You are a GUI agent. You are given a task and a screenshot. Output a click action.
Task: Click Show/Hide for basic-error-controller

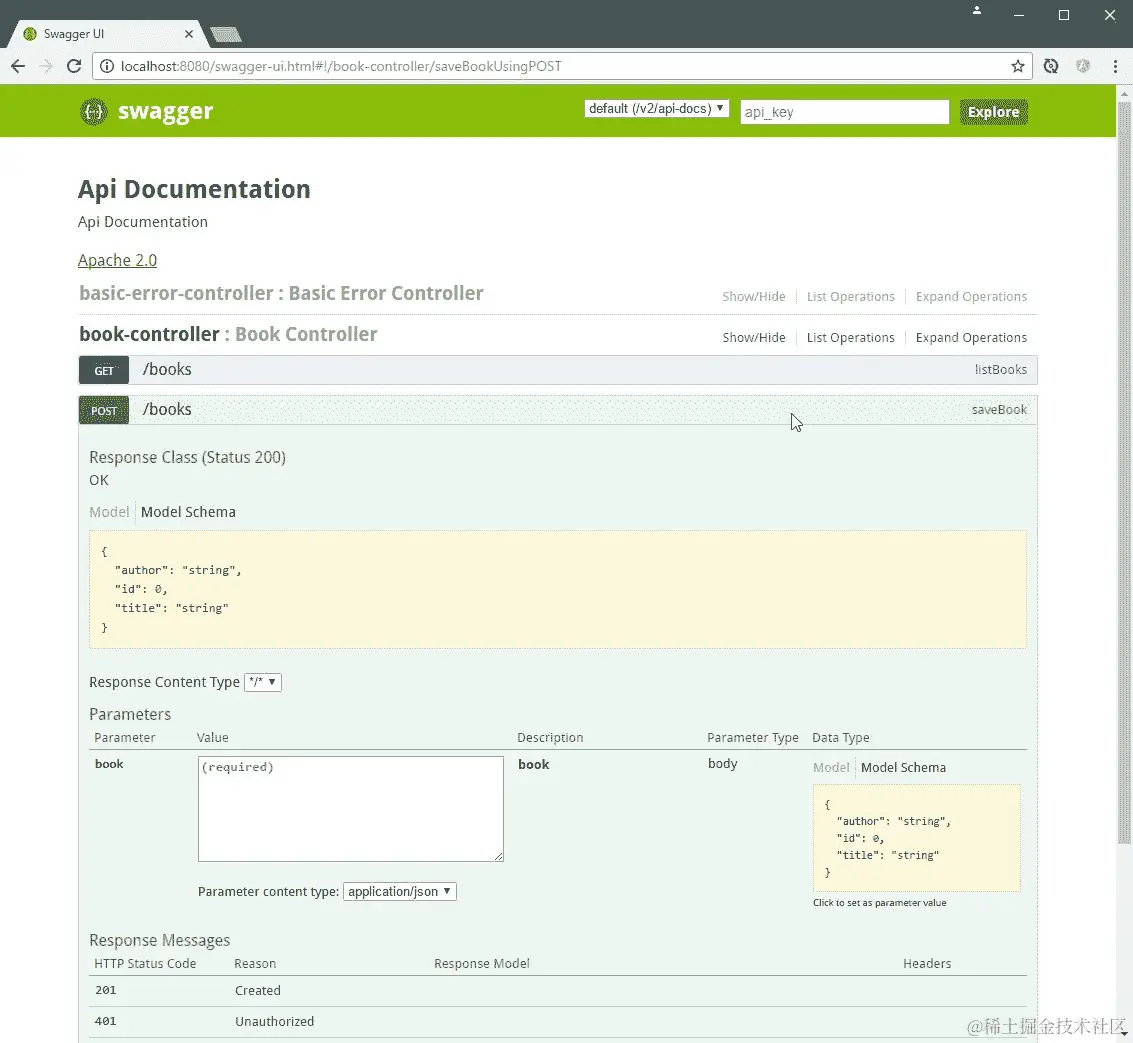(754, 296)
